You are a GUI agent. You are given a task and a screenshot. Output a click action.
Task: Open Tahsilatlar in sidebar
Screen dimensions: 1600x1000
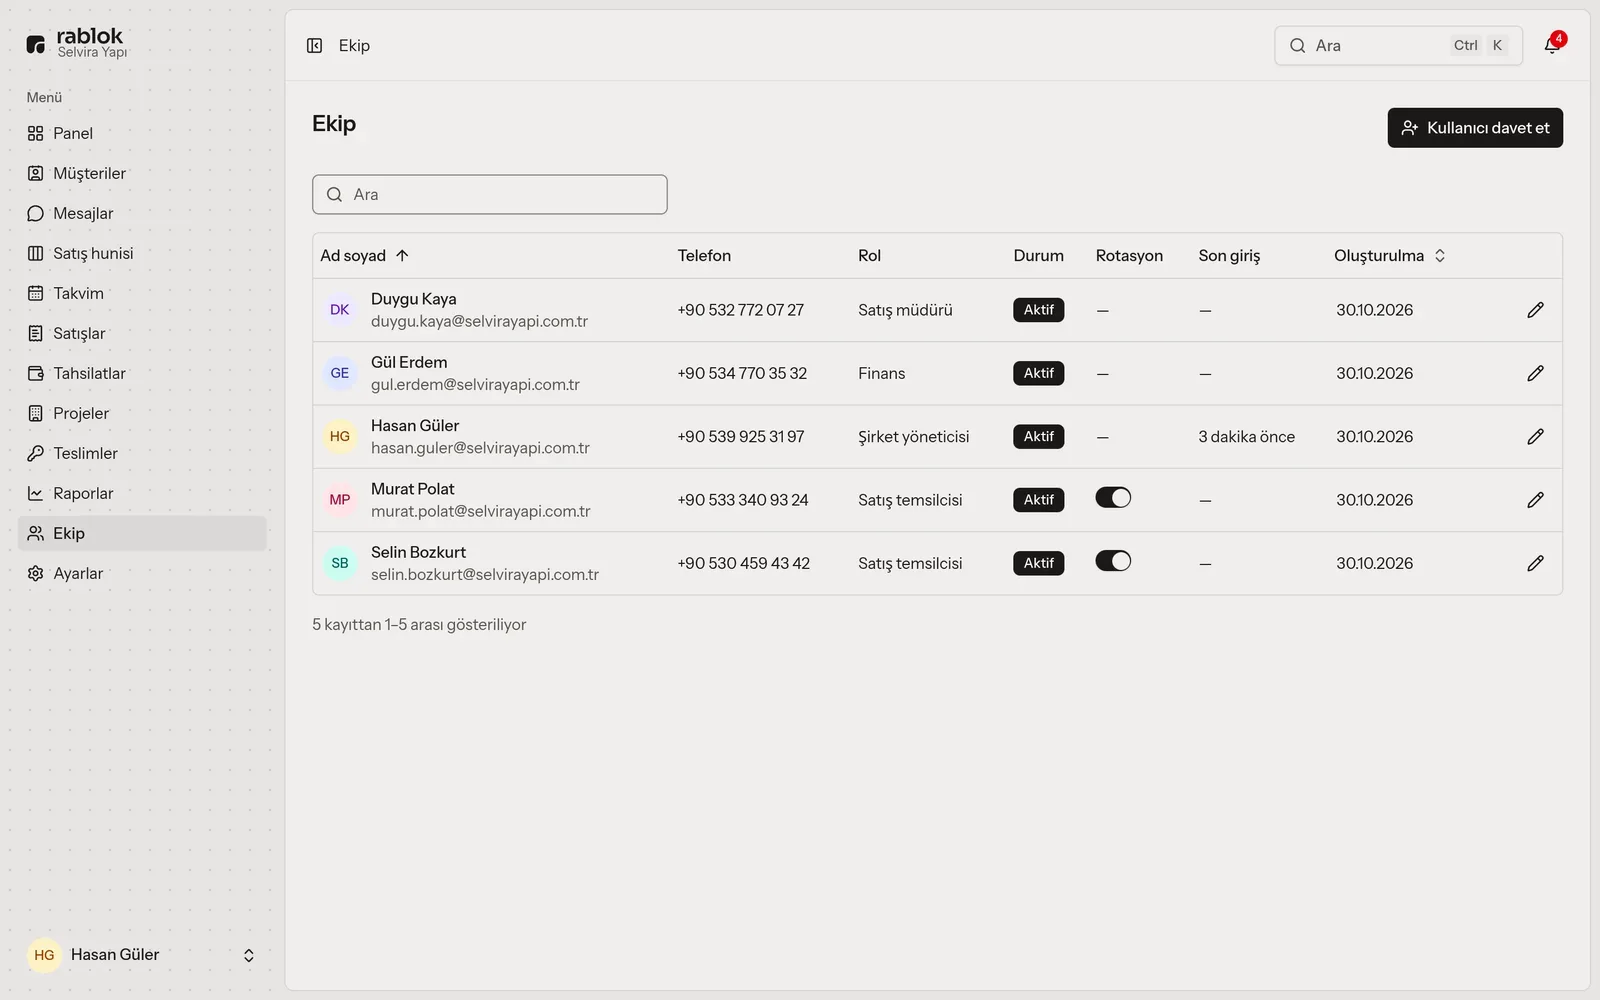tap(142, 373)
